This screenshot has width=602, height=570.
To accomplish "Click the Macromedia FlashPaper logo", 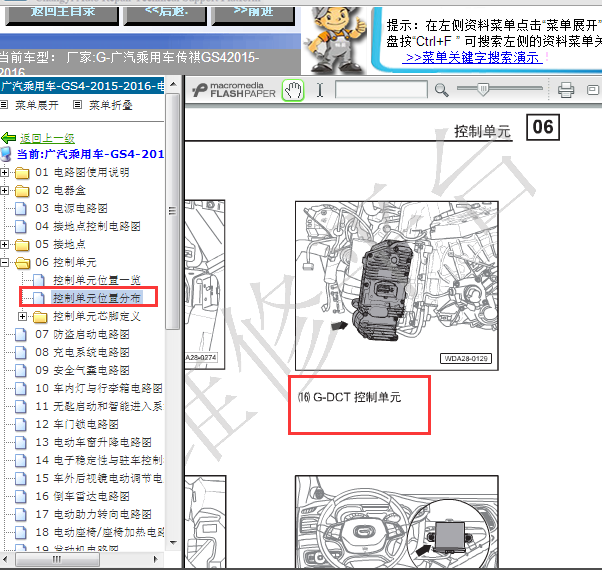I will (x=233, y=90).
